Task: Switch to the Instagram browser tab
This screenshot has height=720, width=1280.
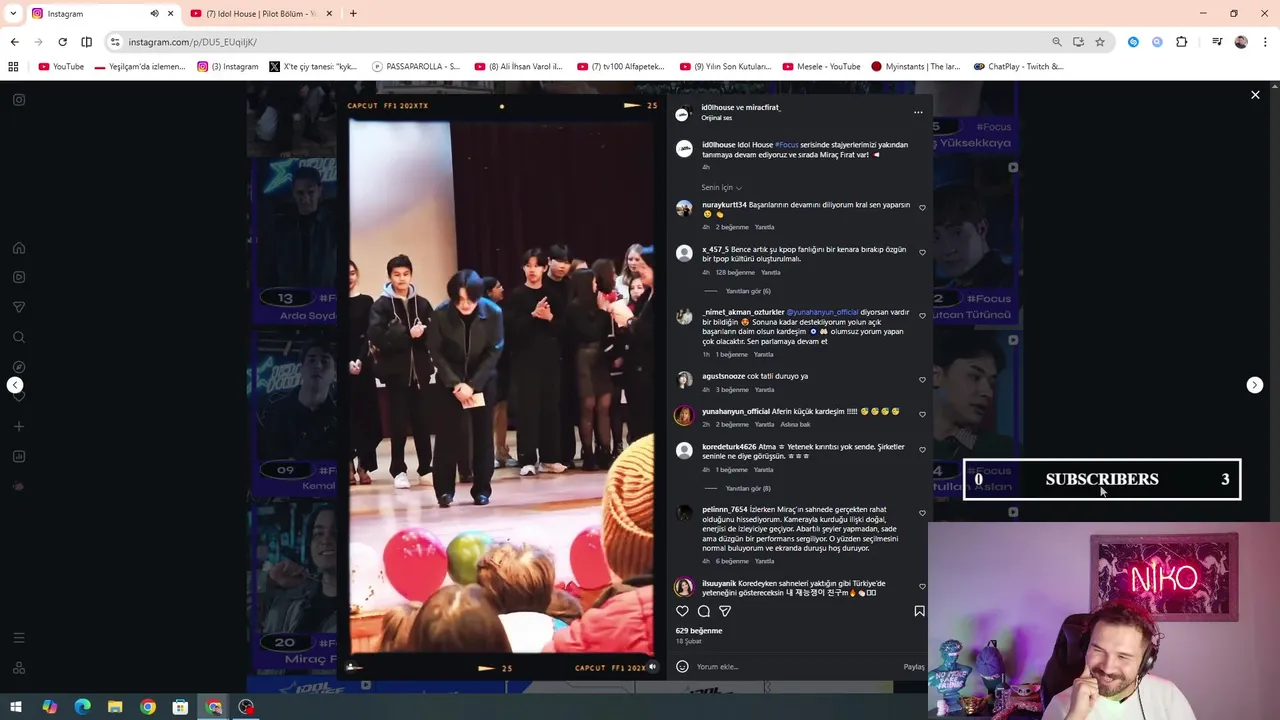Action: click(90, 13)
